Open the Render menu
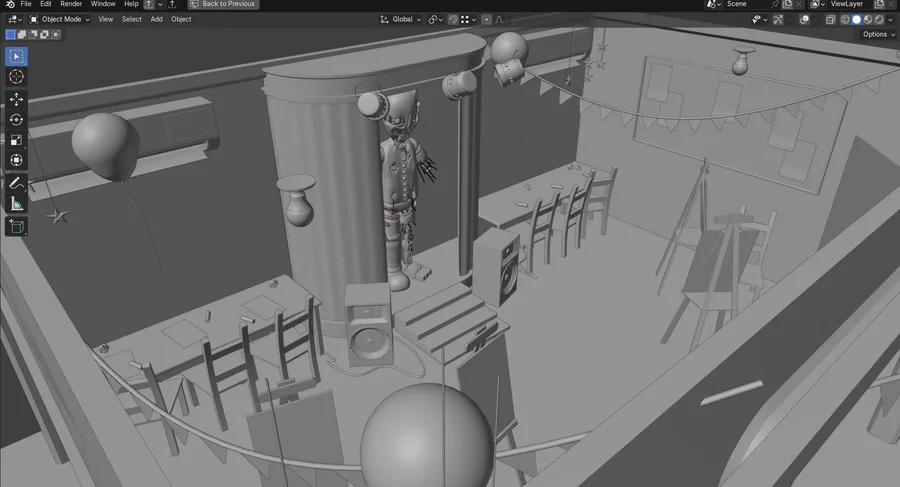Image resolution: width=900 pixels, height=487 pixels. pyautogui.click(x=71, y=3)
